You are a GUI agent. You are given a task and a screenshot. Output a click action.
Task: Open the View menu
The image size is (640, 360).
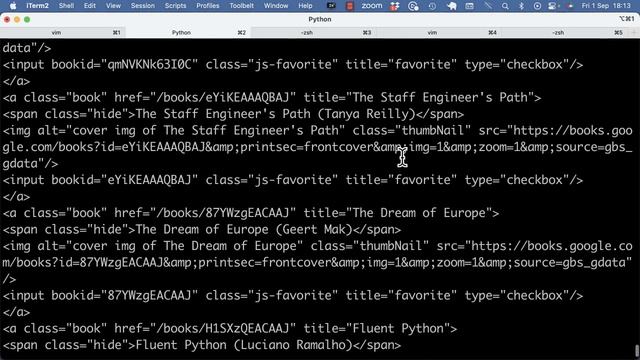coord(113,6)
